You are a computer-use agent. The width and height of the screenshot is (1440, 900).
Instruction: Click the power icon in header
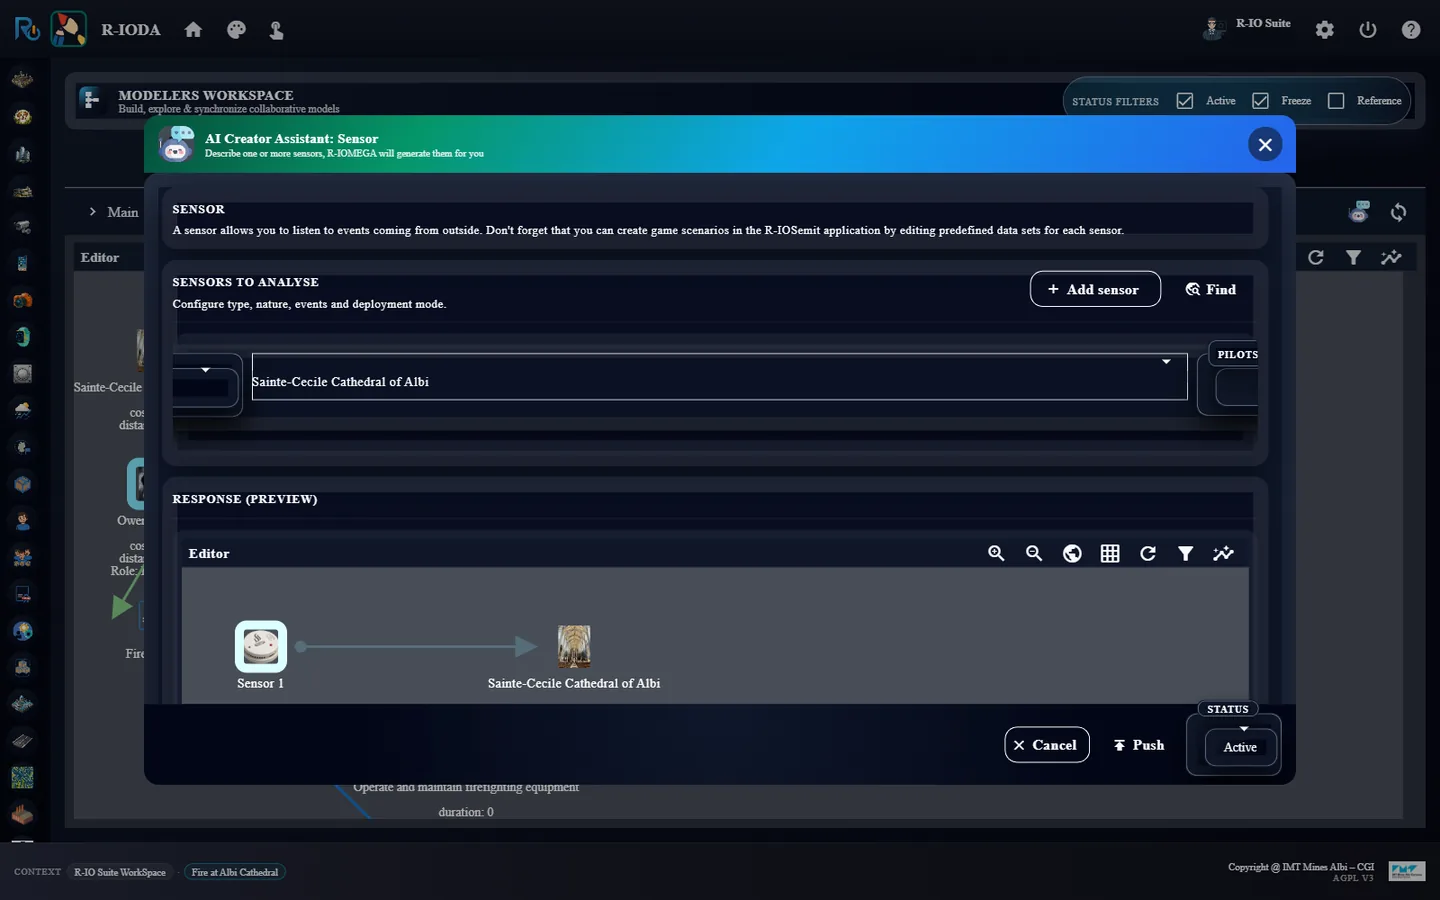pos(1368,30)
